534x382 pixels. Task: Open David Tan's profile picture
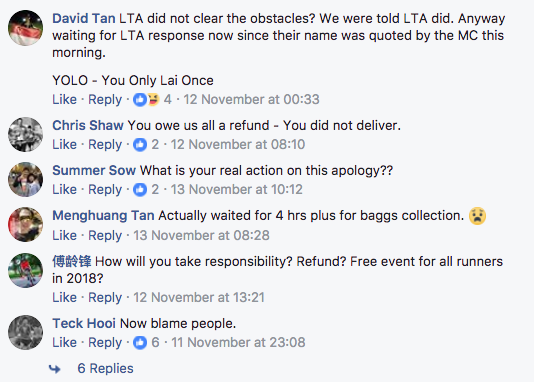point(26,28)
